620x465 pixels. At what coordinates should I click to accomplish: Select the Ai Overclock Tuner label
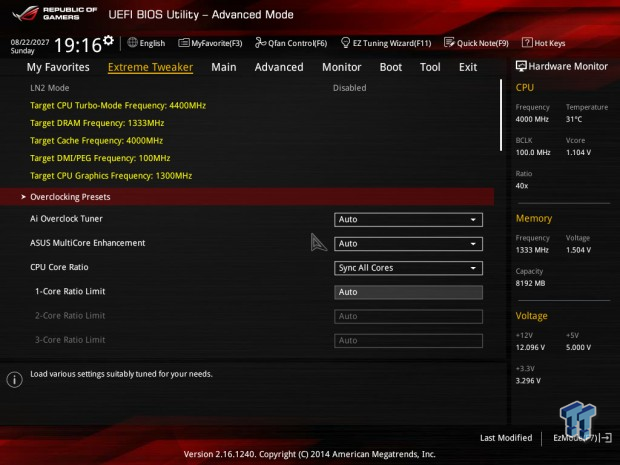click(x=66, y=219)
